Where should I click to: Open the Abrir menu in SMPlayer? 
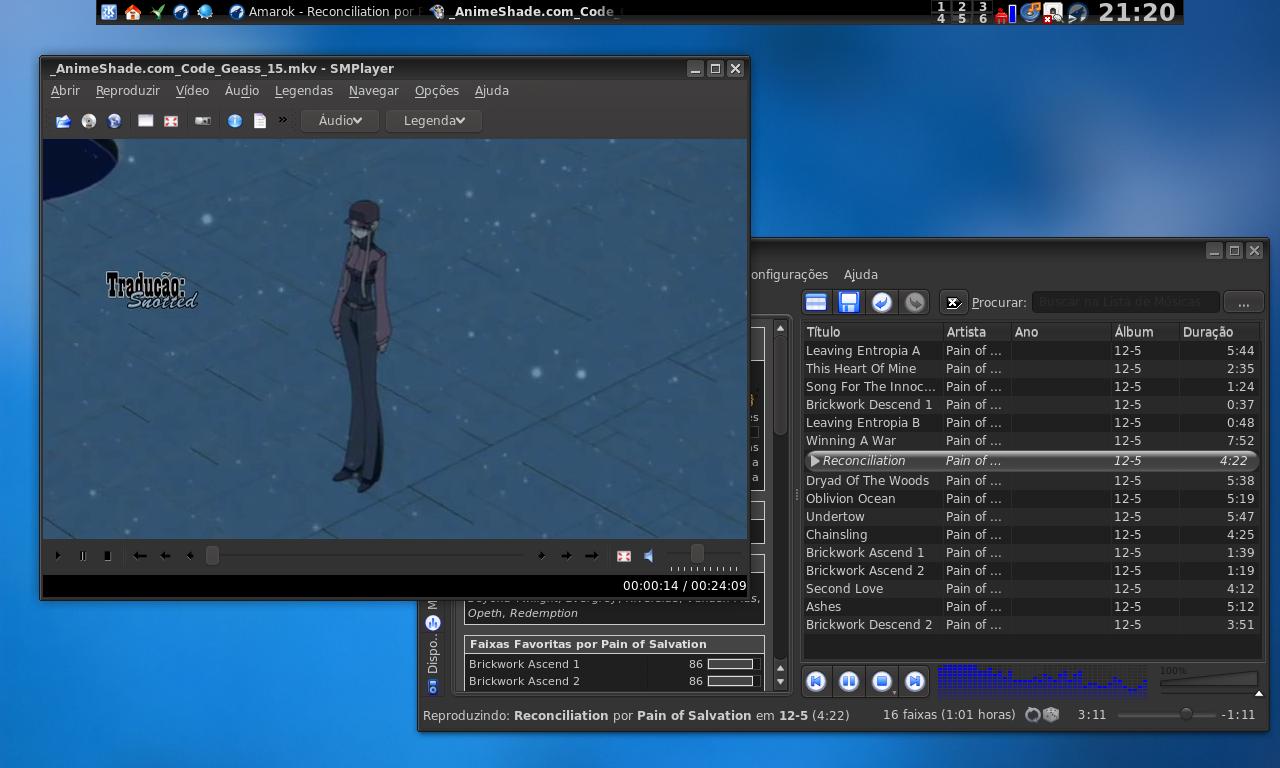65,91
